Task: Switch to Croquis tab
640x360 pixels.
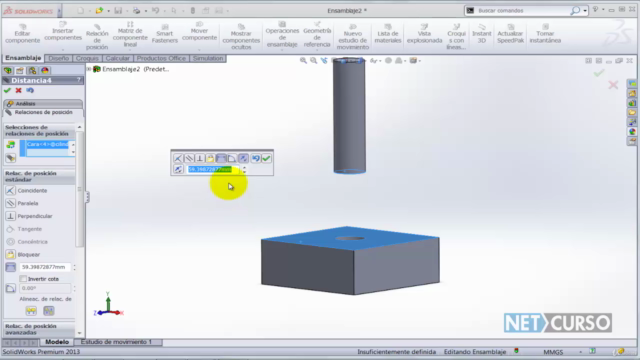Action: tap(87, 58)
